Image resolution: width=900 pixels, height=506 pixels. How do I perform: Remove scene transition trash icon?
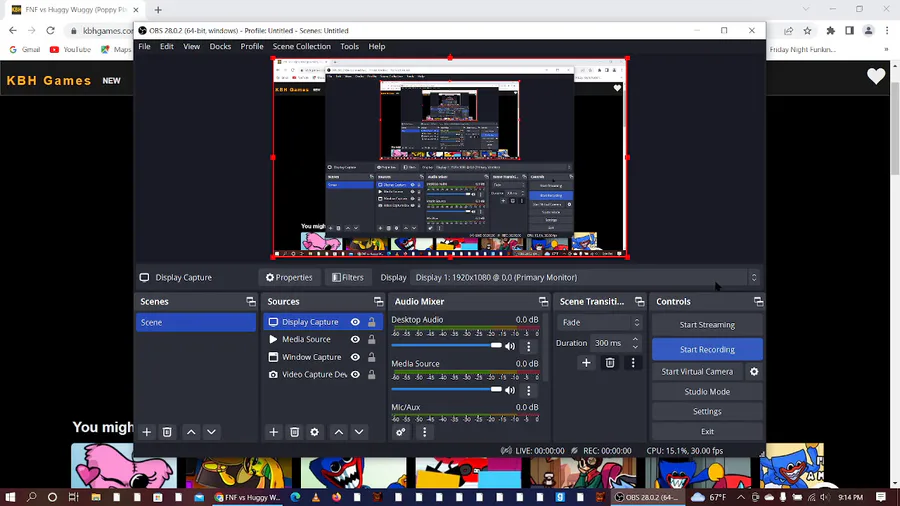click(x=610, y=363)
